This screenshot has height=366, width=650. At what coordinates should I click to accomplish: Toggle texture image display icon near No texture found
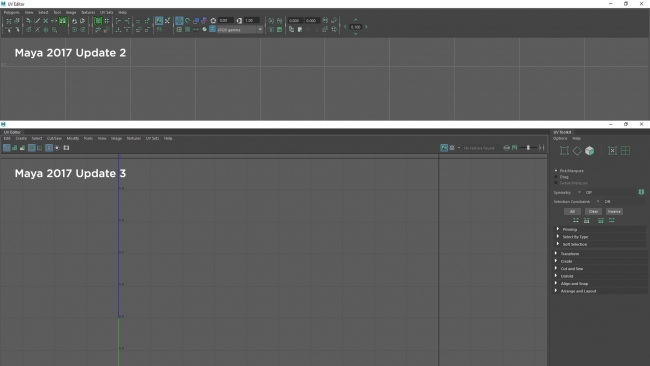pos(444,148)
